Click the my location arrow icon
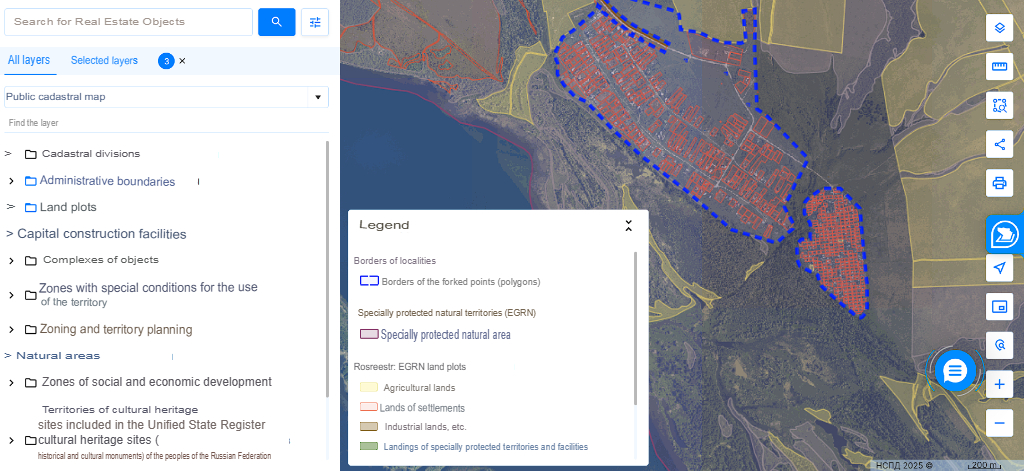Viewport: 1024px width, 471px height. click(999, 268)
